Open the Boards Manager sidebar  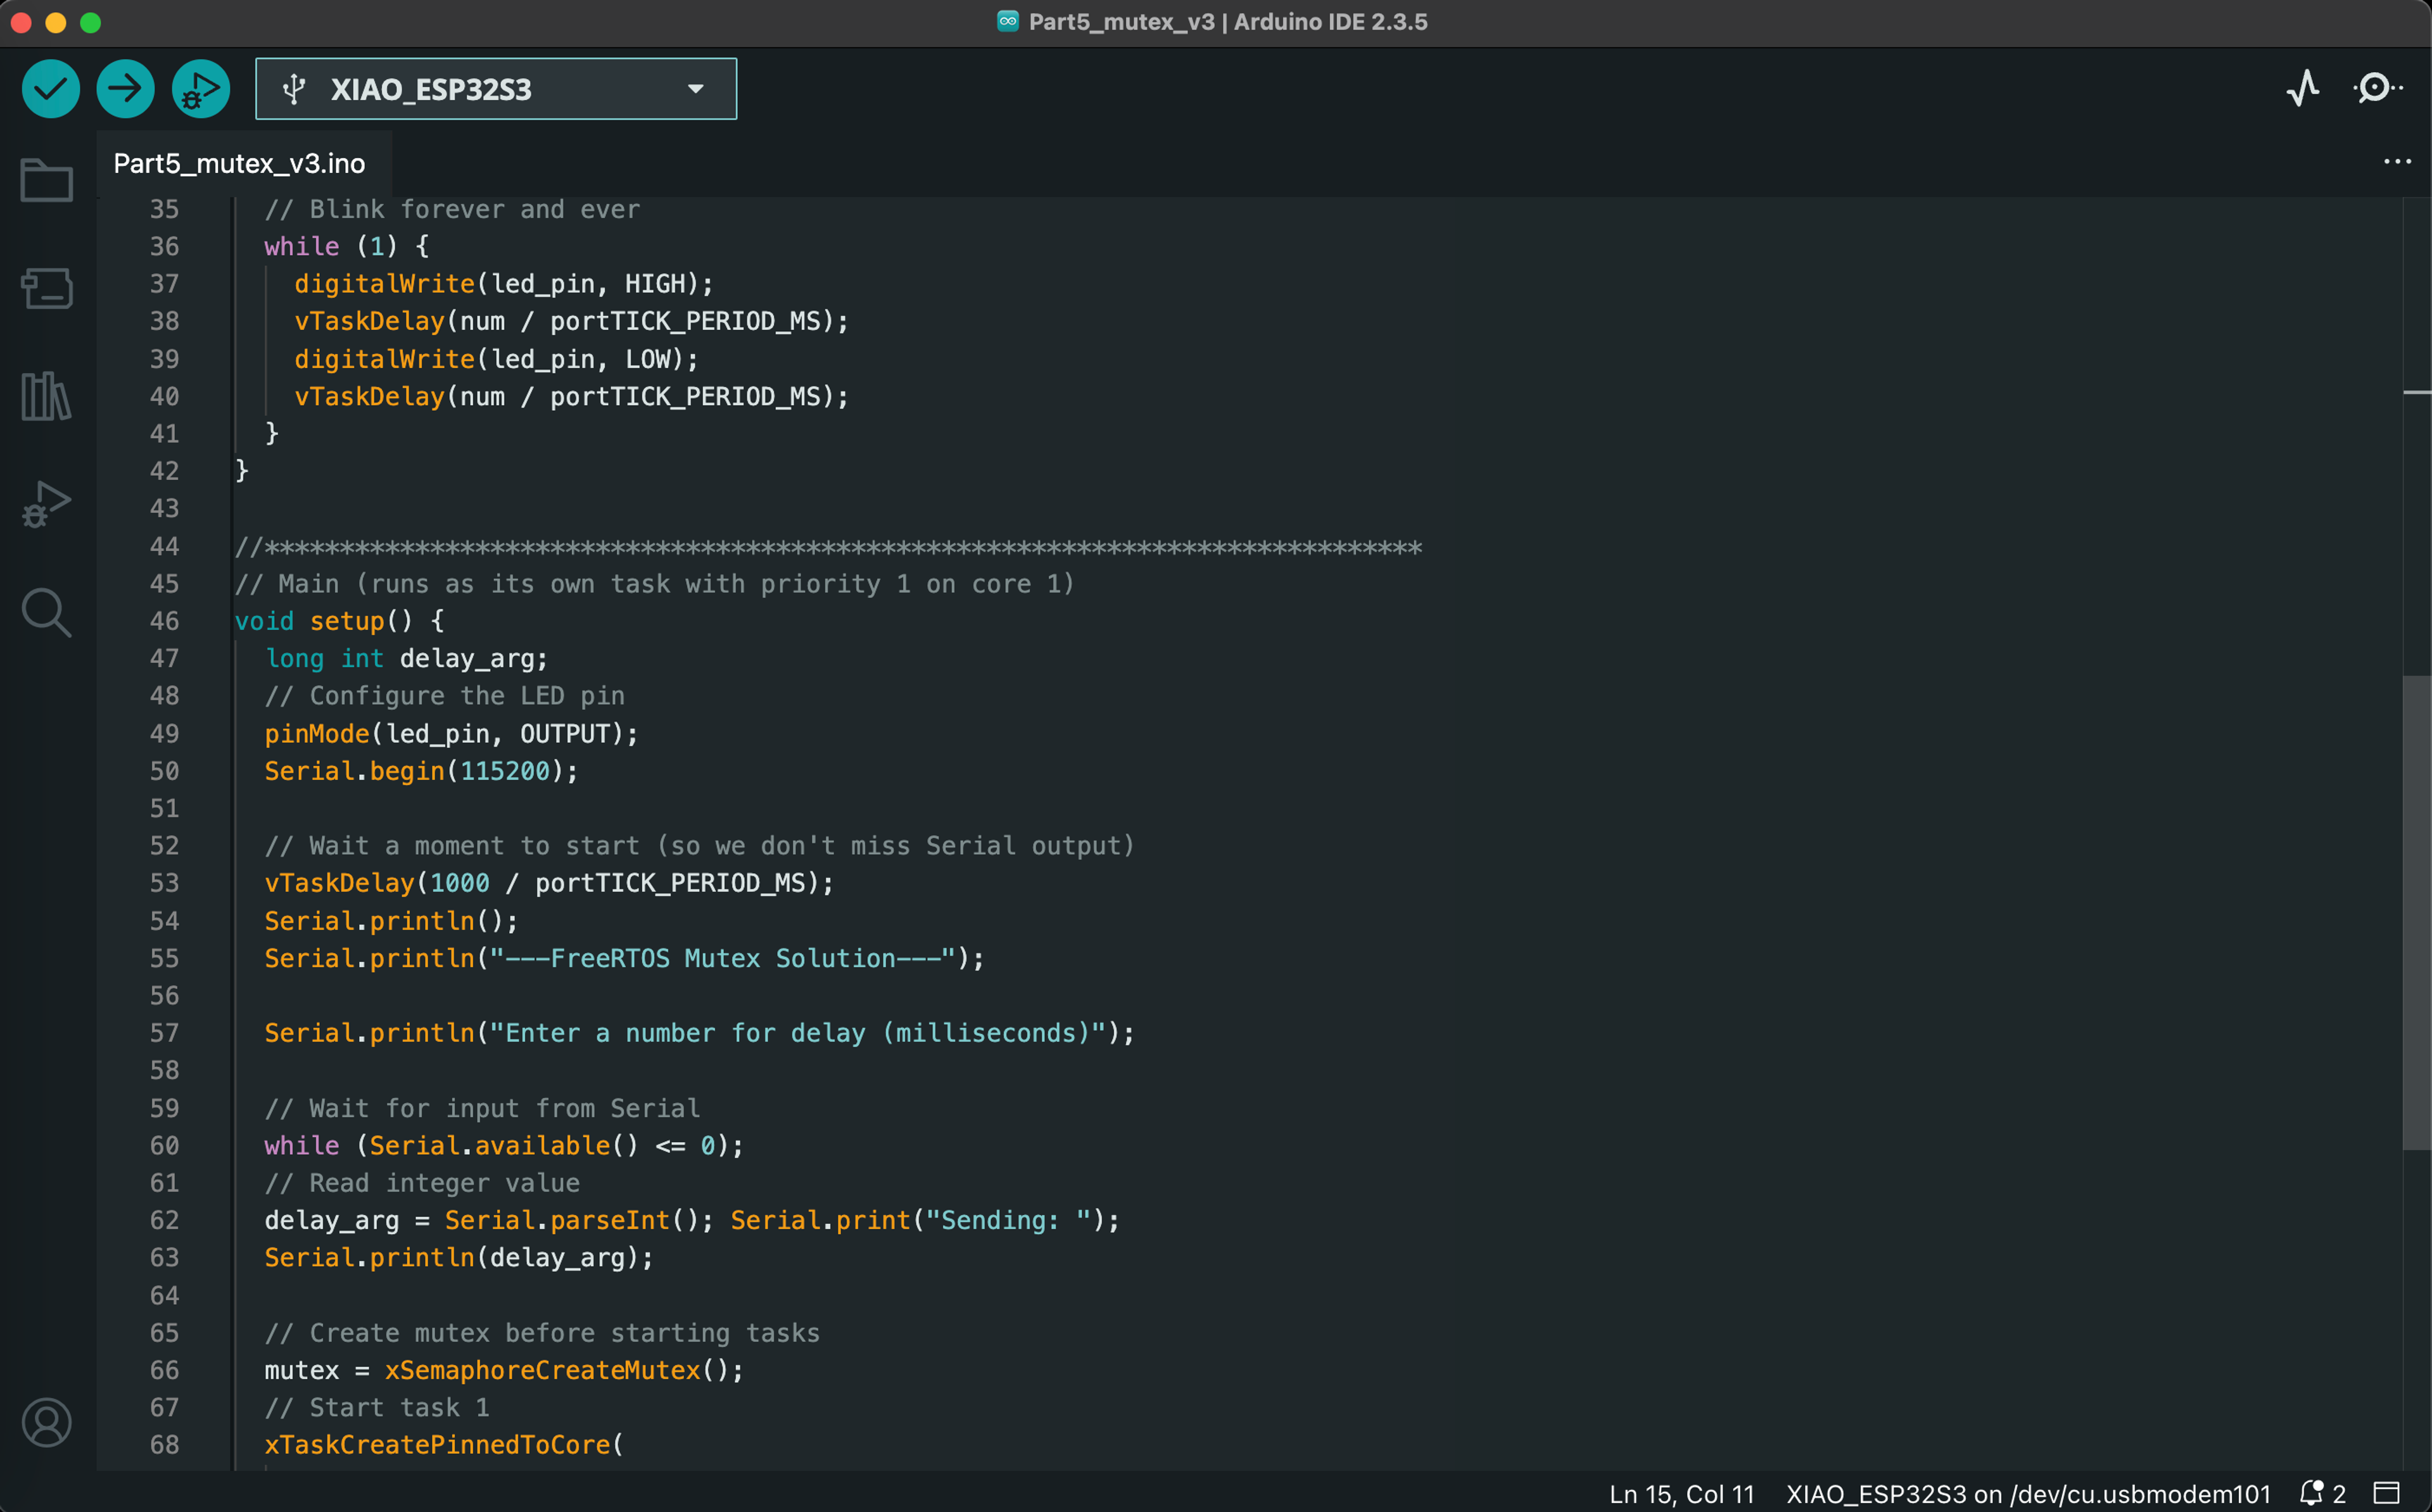tap(46, 289)
